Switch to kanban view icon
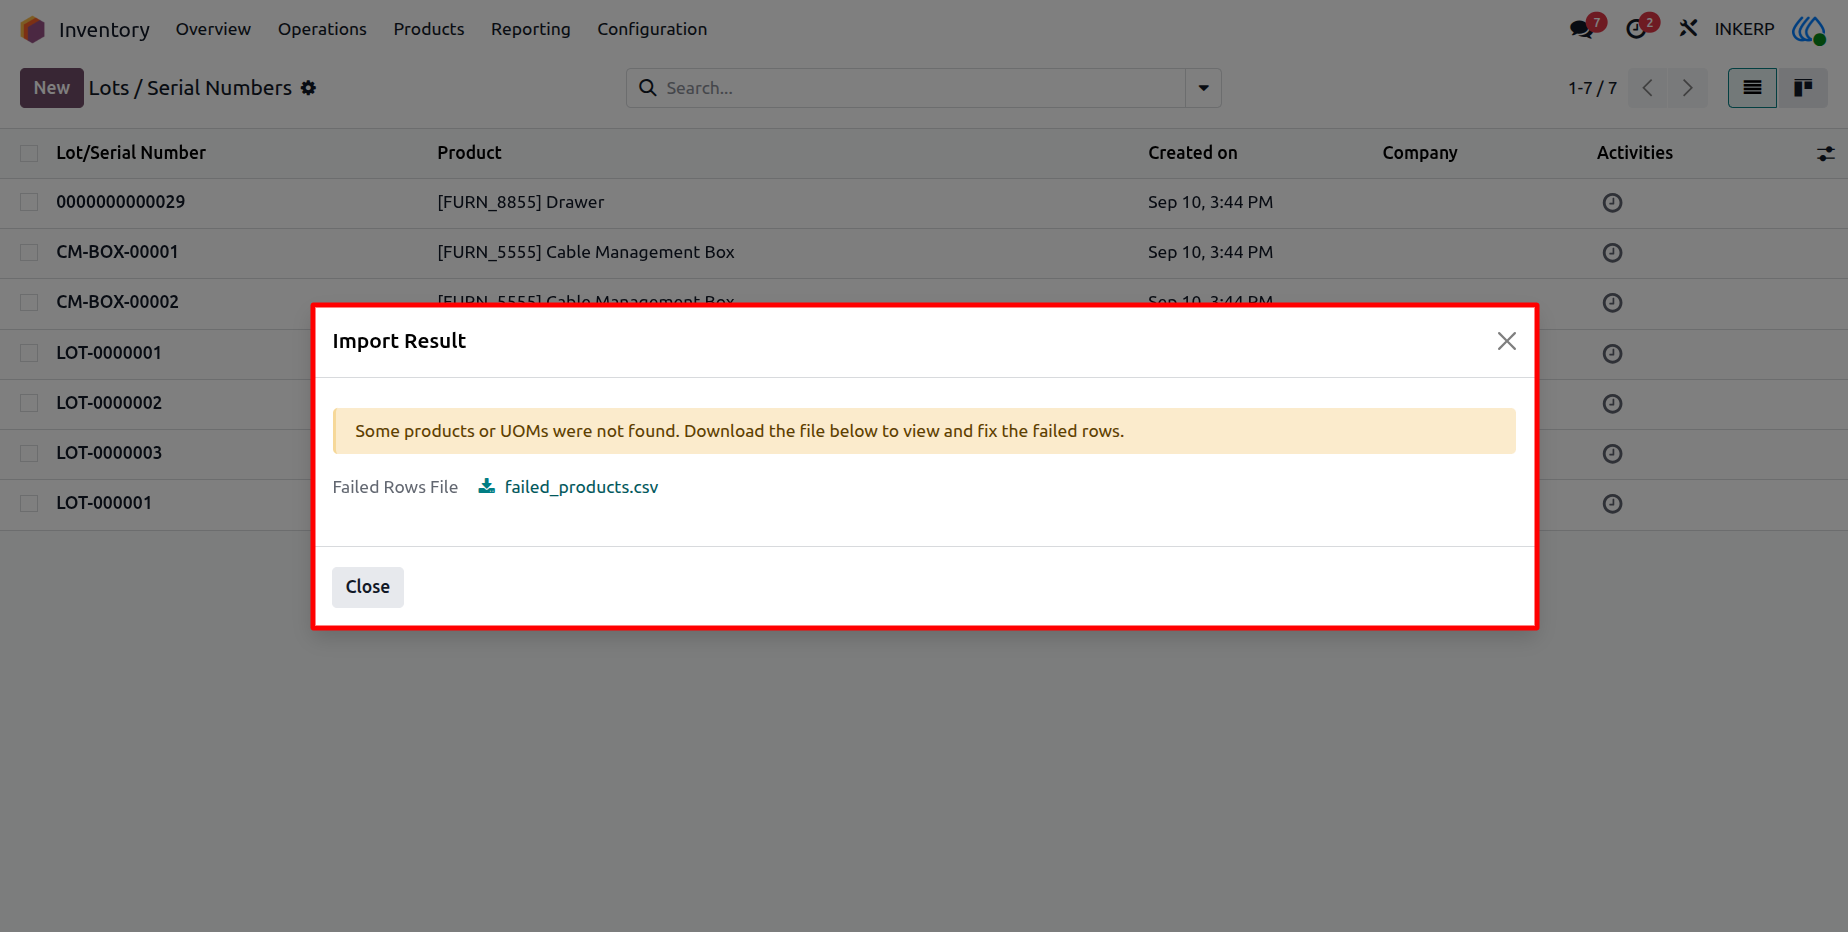This screenshot has height=932, width=1848. pyautogui.click(x=1803, y=88)
